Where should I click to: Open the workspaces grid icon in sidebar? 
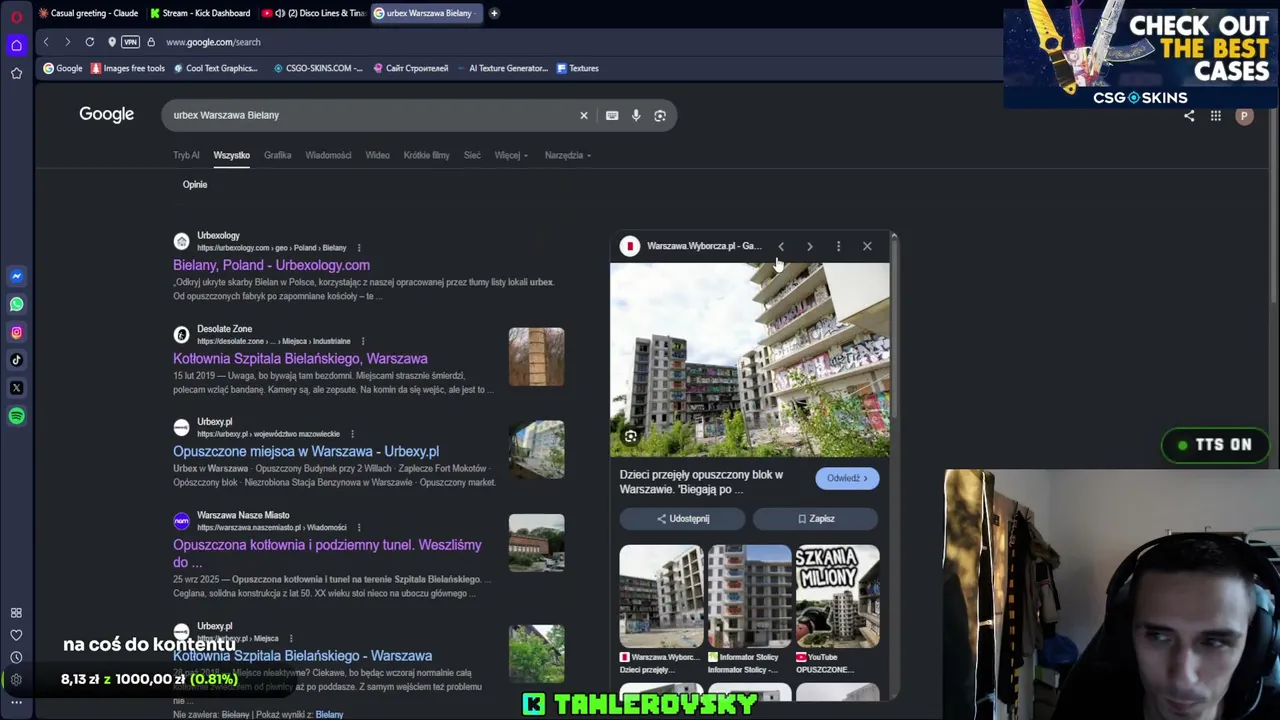coord(16,613)
